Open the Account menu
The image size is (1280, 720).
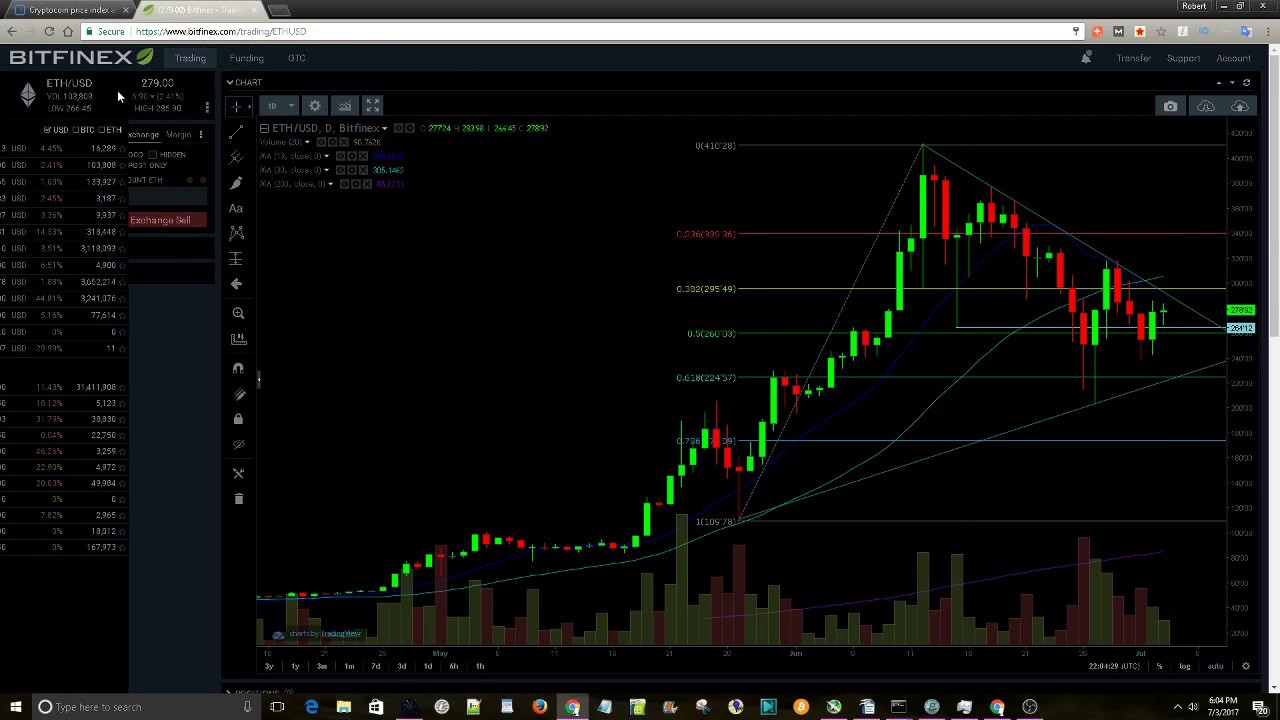pyautogui.click(x=1233, y=58)
